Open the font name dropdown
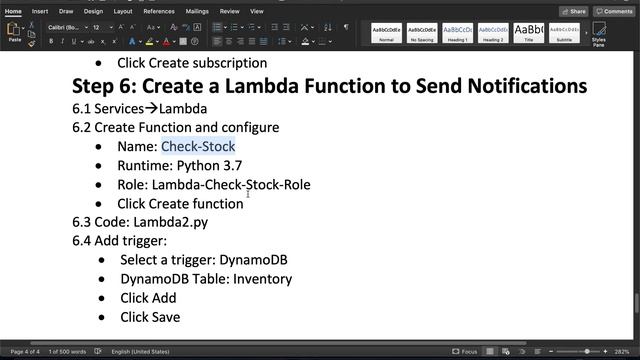Image resolution: width=640 pixels, height=360 pixels. coord(87,27)
